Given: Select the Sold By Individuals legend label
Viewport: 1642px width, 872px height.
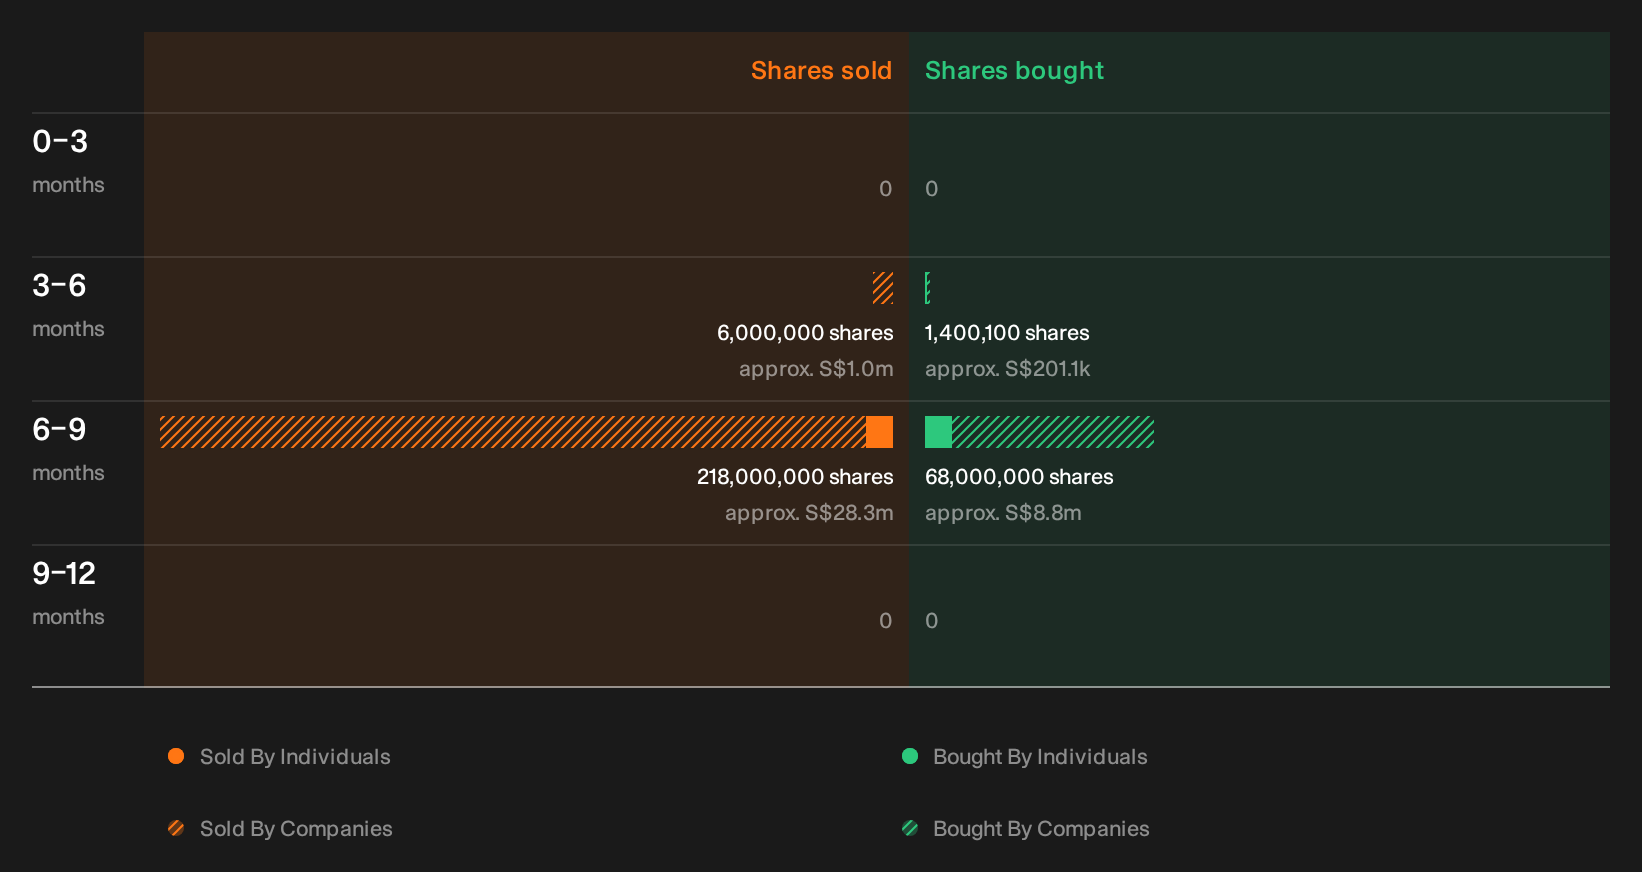Looking at the screenshot, I should tap(295, 757).
